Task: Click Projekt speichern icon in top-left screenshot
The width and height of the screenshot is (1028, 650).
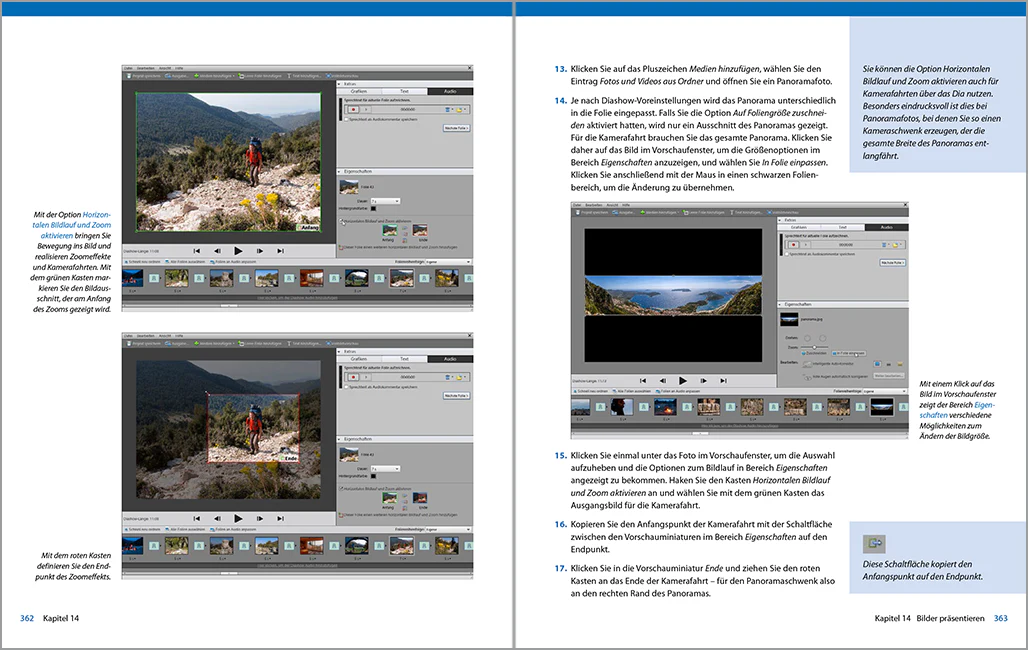Action: (129, 75)
